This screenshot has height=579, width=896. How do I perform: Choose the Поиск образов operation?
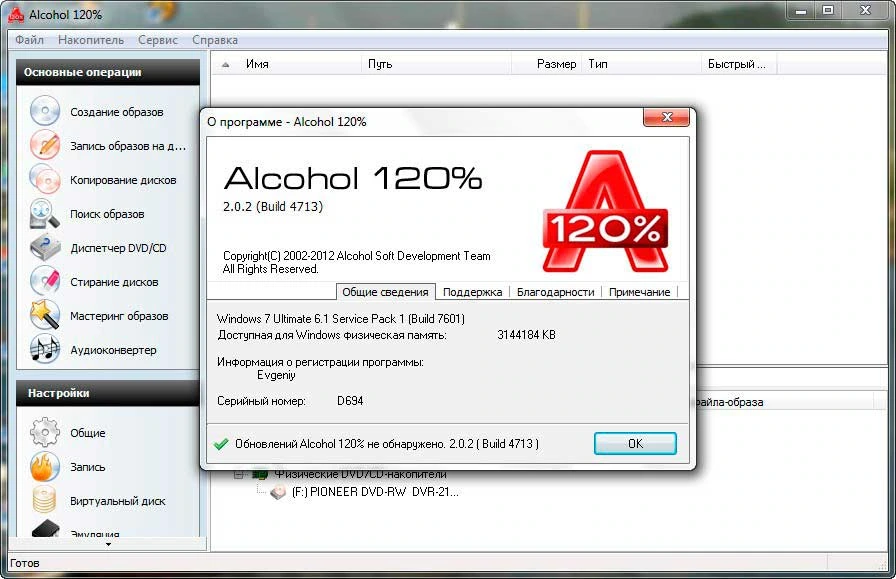pyautogui.click(x=107, y=214)
